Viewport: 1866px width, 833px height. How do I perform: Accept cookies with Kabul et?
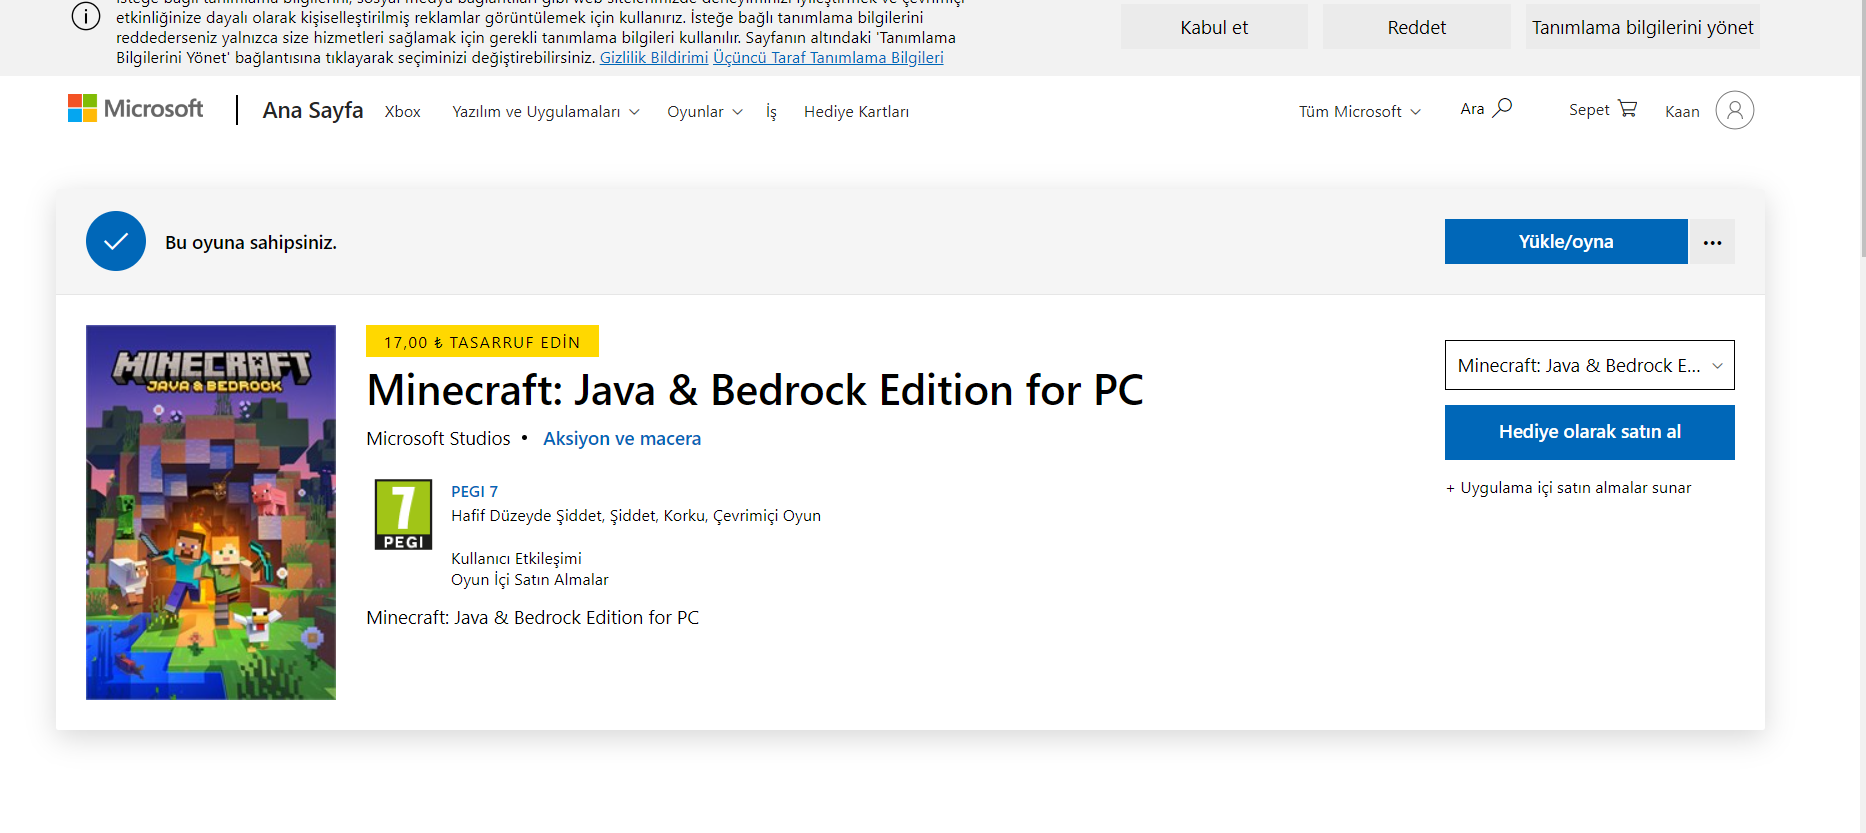(x=1213, y=27)
